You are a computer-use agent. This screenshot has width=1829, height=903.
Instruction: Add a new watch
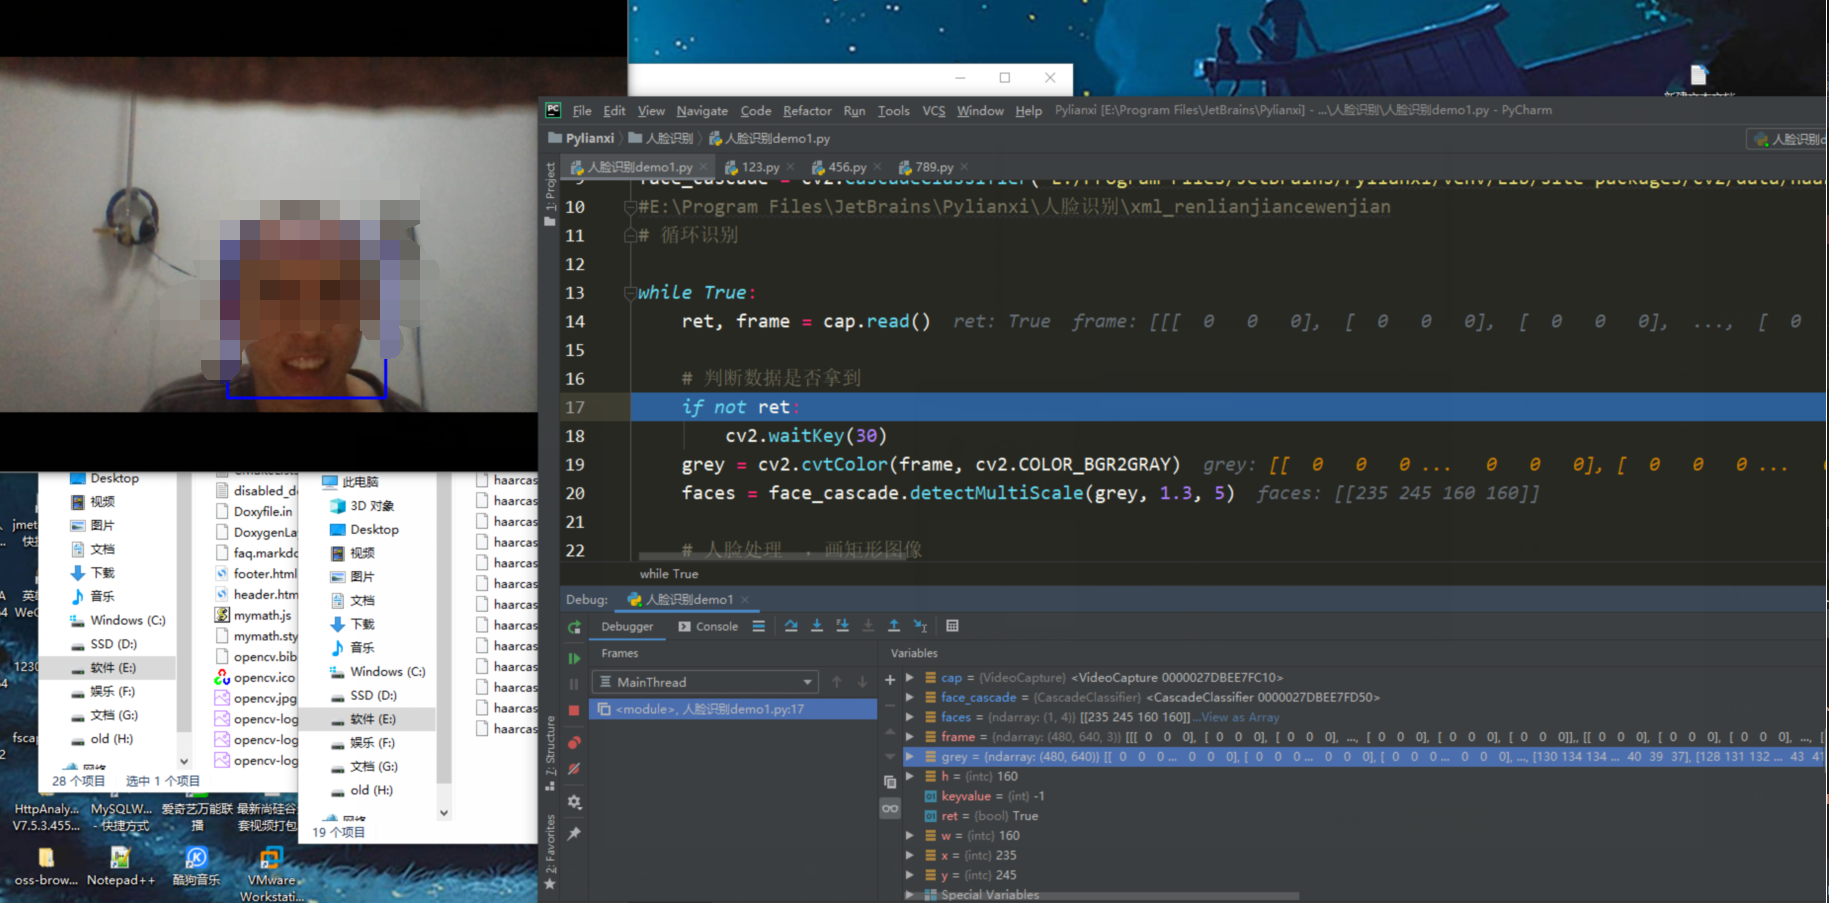pos(890,680)
